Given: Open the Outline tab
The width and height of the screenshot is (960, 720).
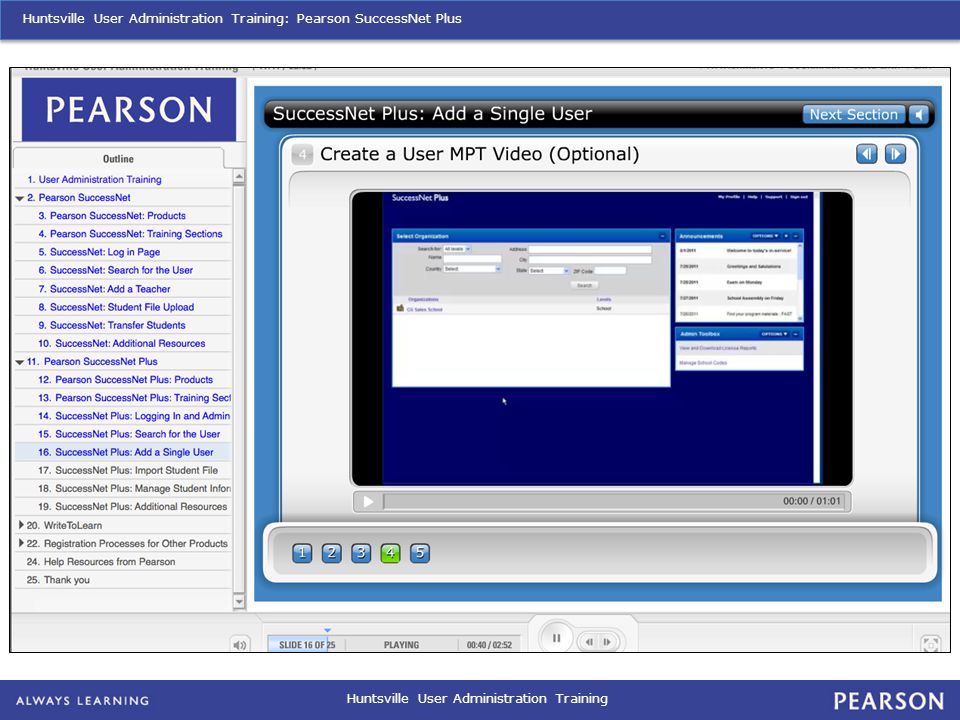Looking at the screenshot, I should point(118,159).
